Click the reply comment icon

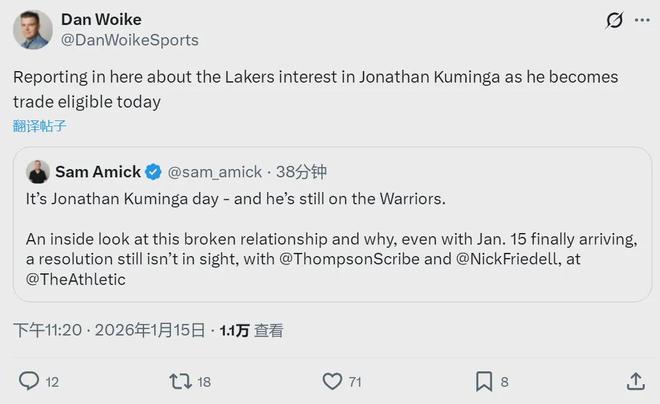click(30, 381)
